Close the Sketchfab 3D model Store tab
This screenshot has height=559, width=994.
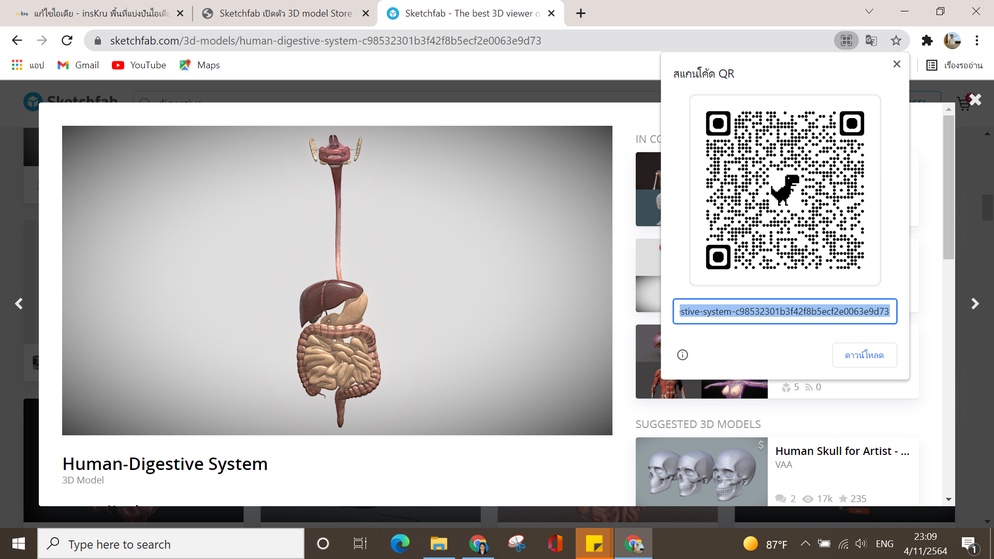point(366,13)
